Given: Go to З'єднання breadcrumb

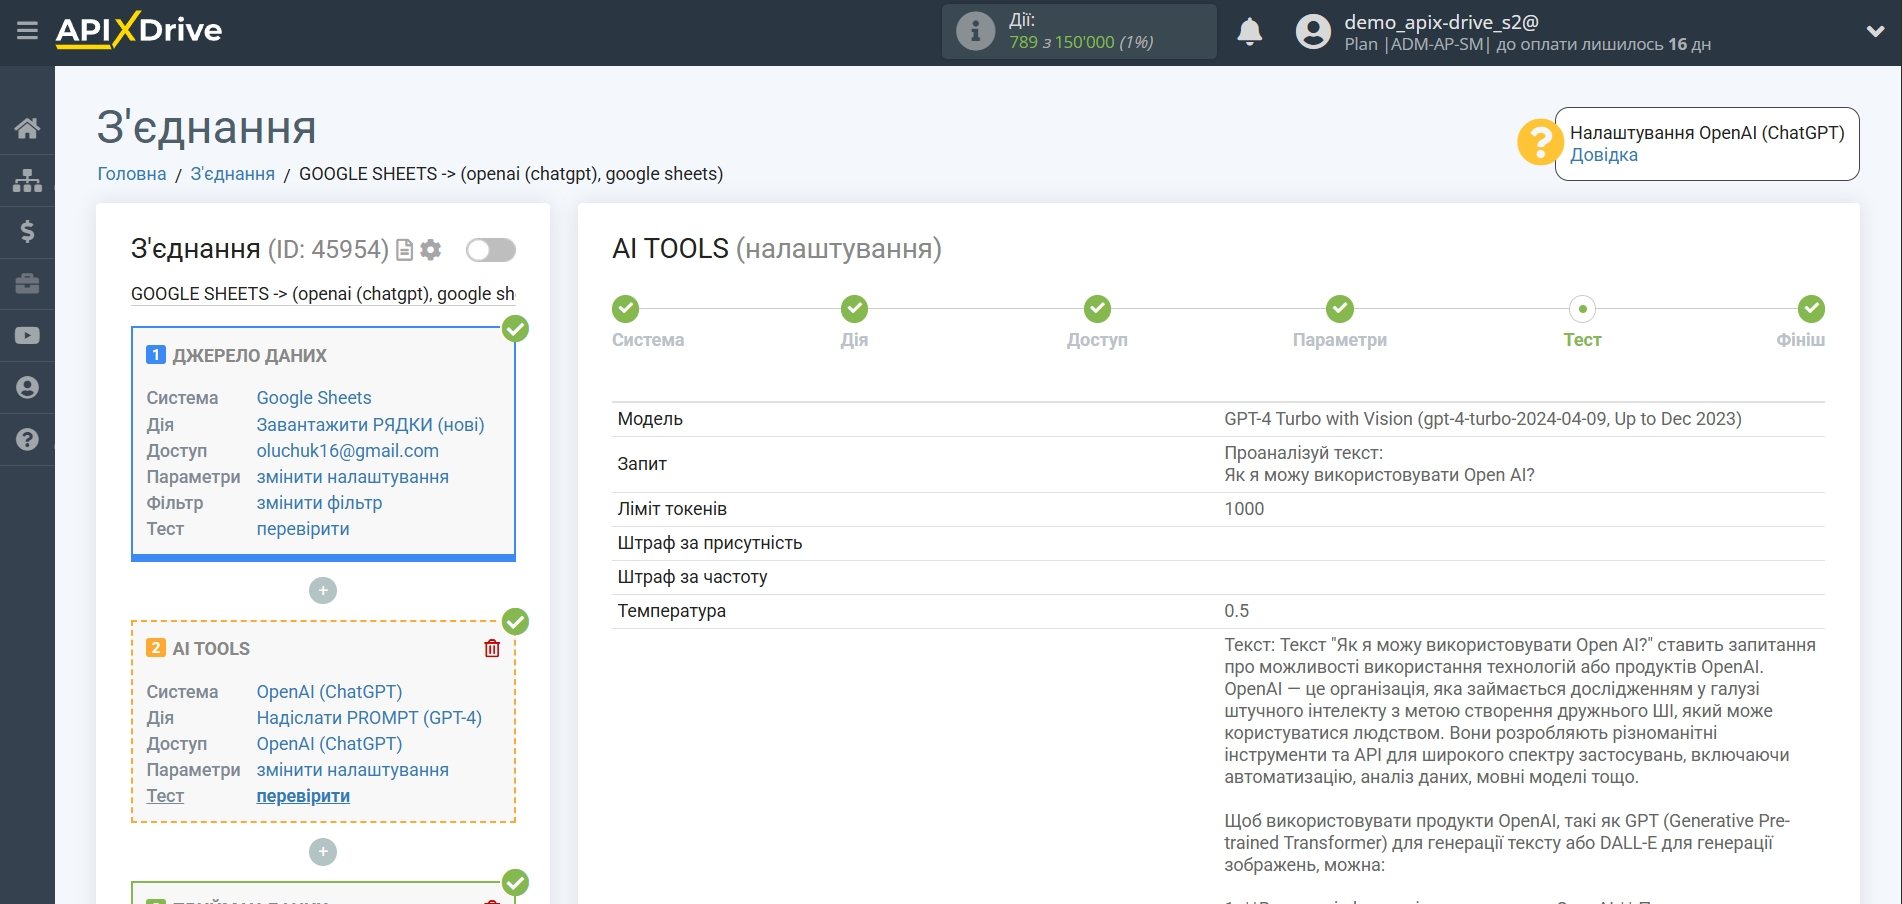Looking at the screenshot, I should (x=233, y=174).
